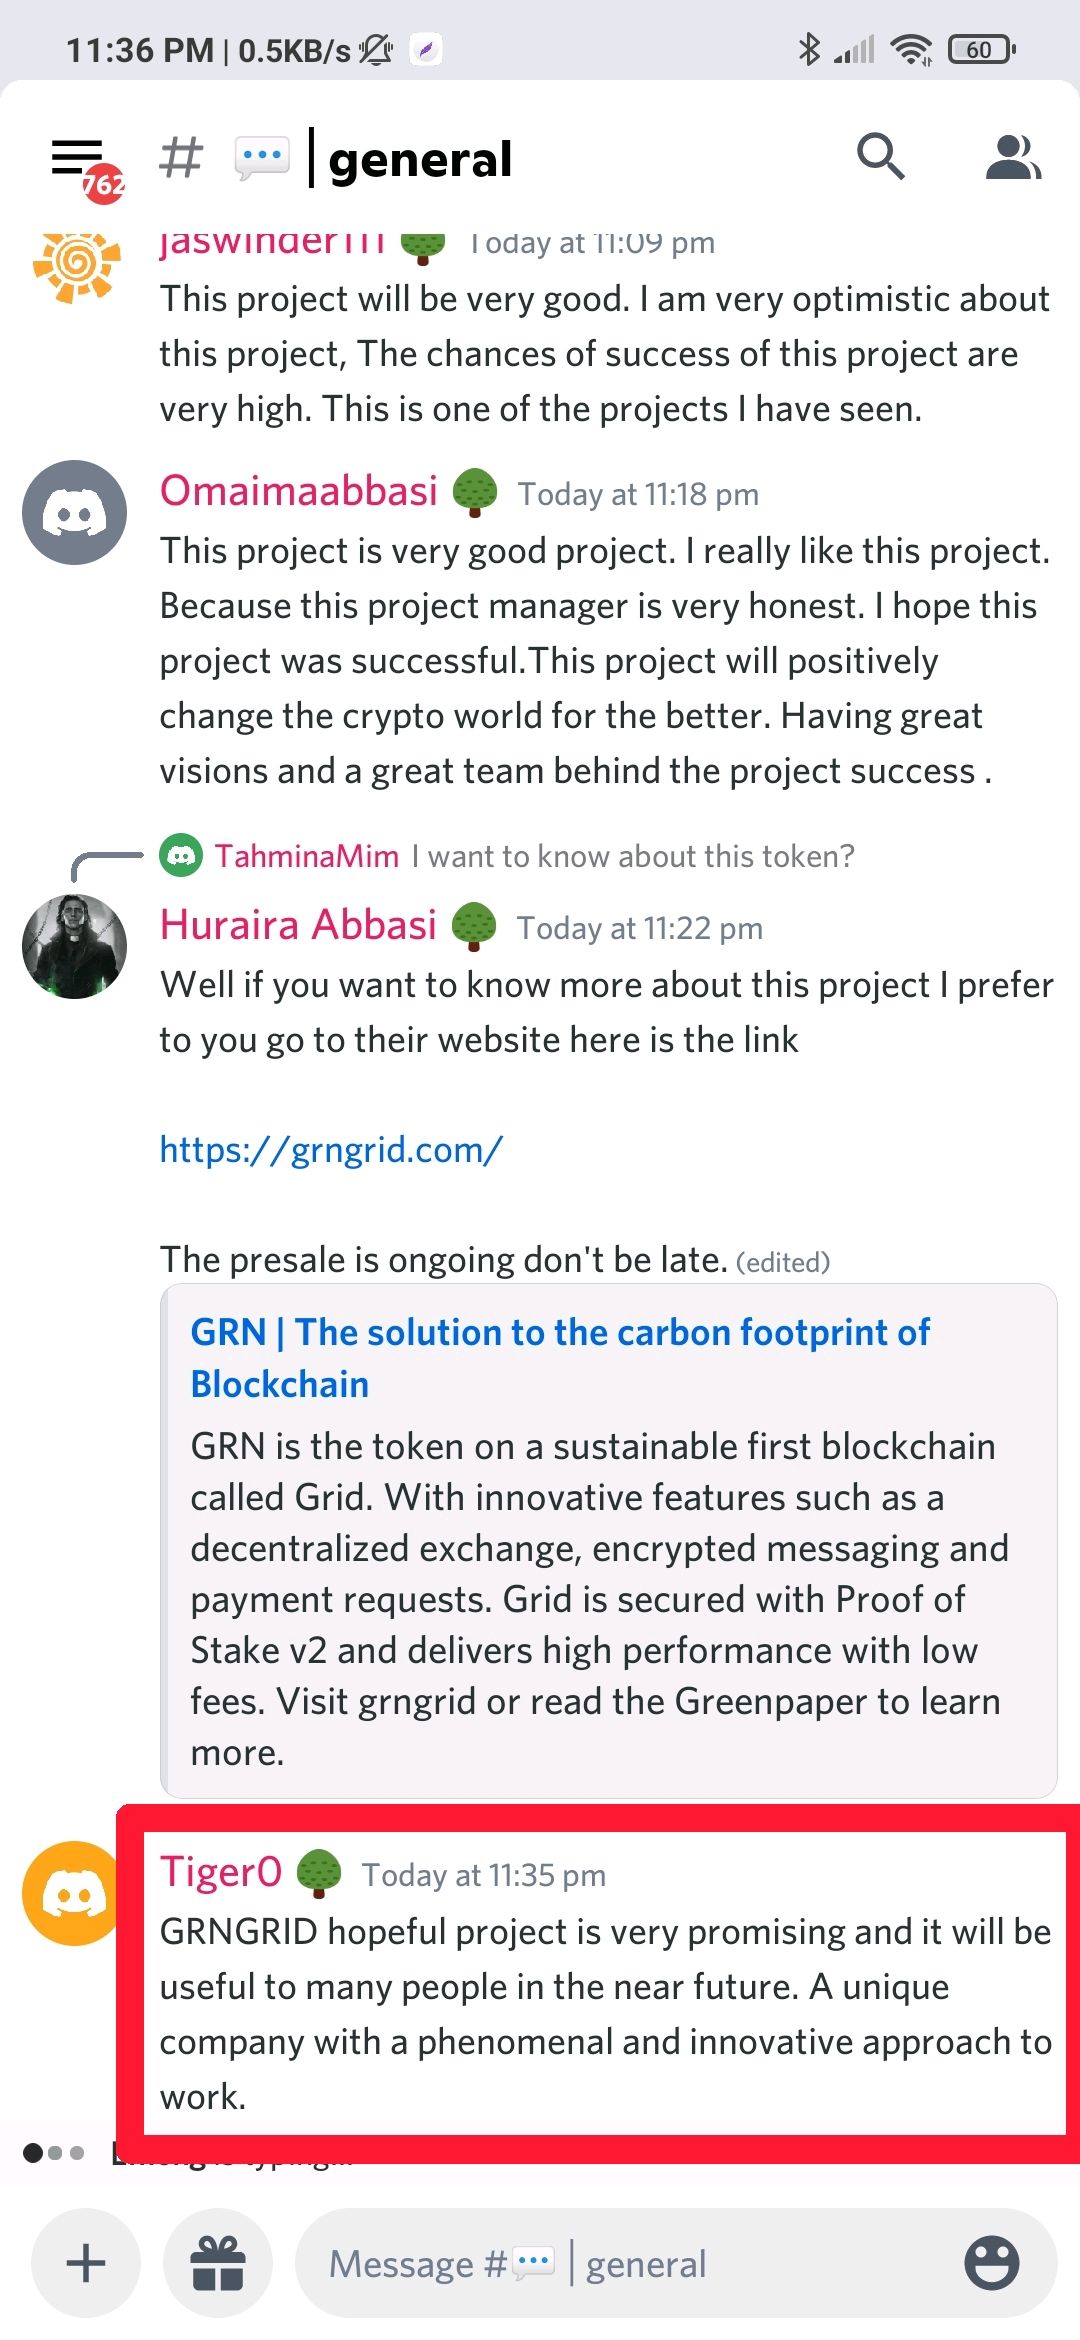Tap the plus attachment button

point(85,2263)
